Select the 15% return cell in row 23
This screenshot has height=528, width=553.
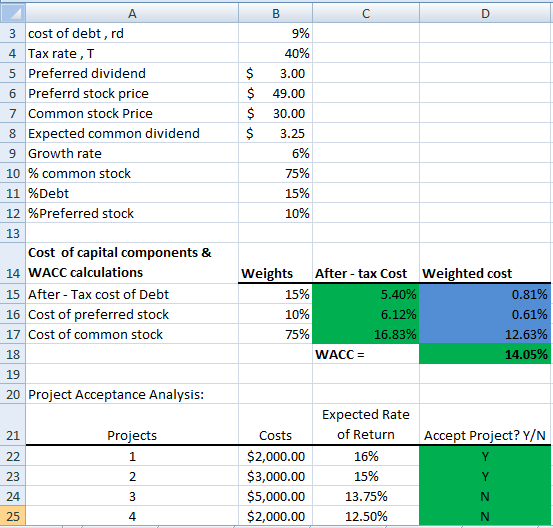[x=366, y=476]
